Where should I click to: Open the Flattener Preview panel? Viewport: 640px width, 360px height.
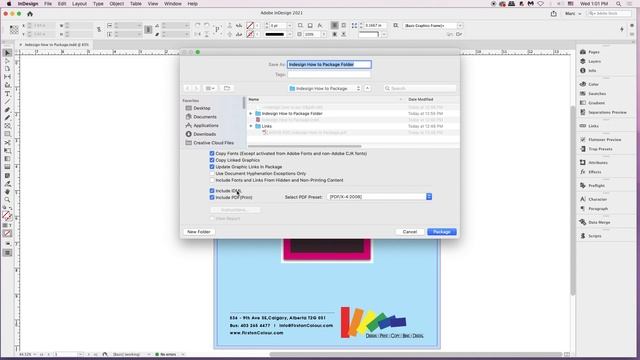[x=600, y=140]
